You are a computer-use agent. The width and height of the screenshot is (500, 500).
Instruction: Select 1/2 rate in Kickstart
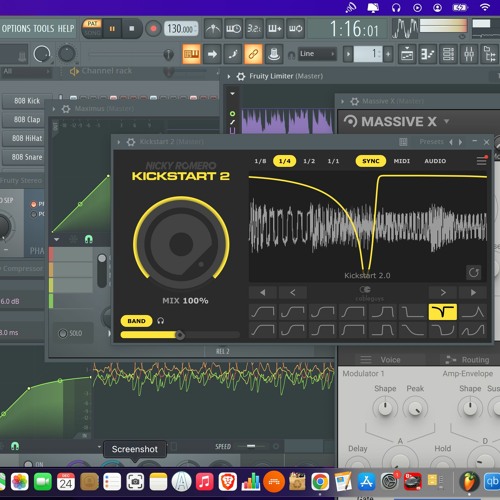(x=309, y=161)
